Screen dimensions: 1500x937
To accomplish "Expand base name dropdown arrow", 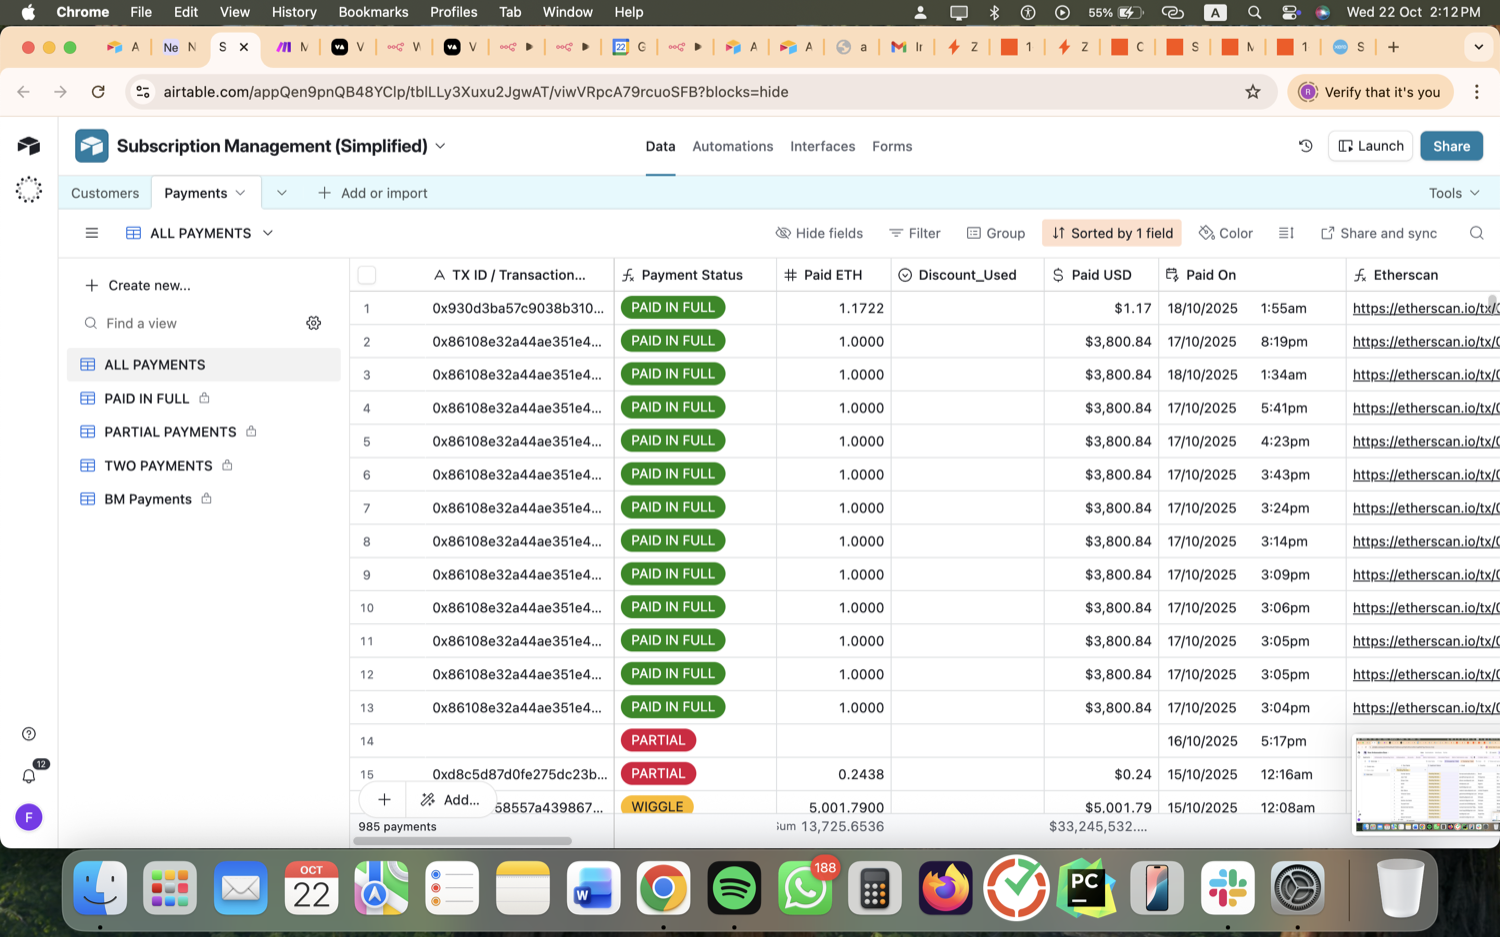I will coord(440,146).
